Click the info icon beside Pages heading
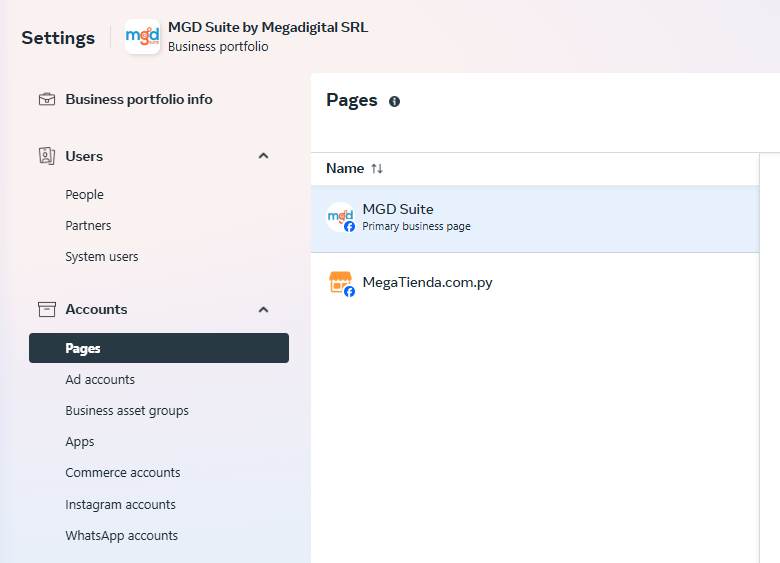Screen dimensions: 780x563 tap(394, 101)
